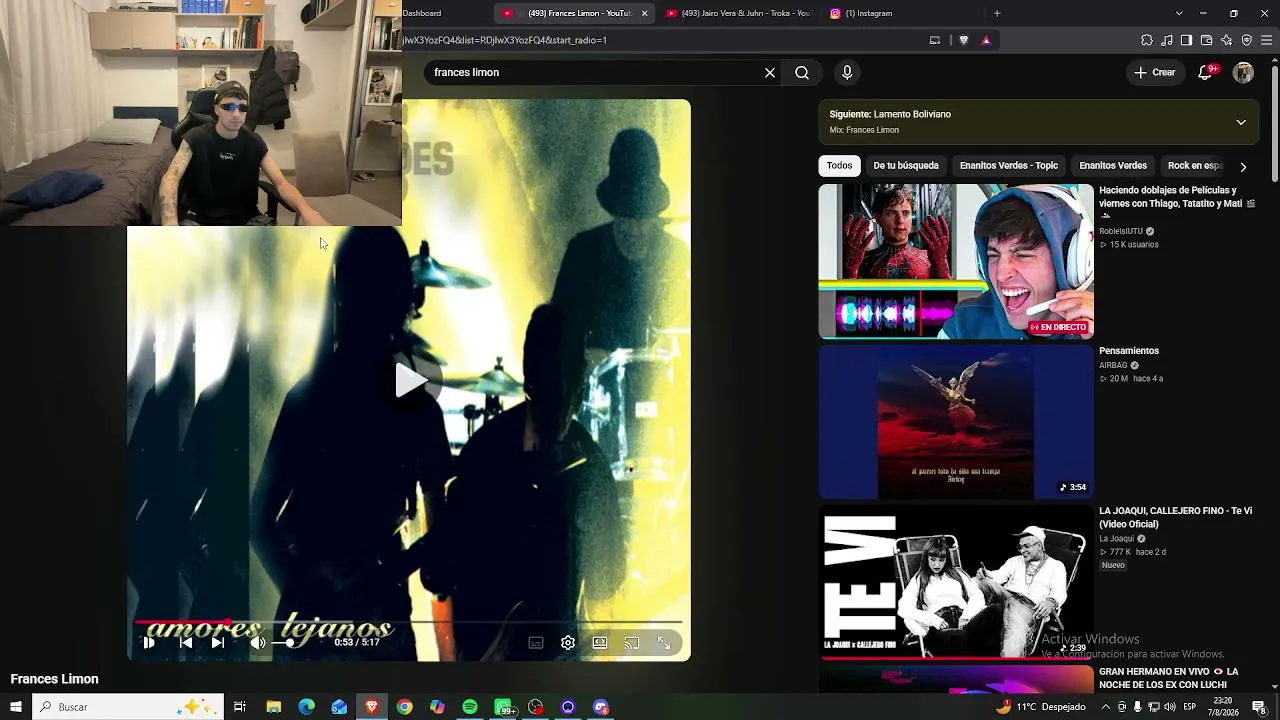Click the large play overlay on the video
This screenshot has height=720, width=1280.
coord(410,380)
